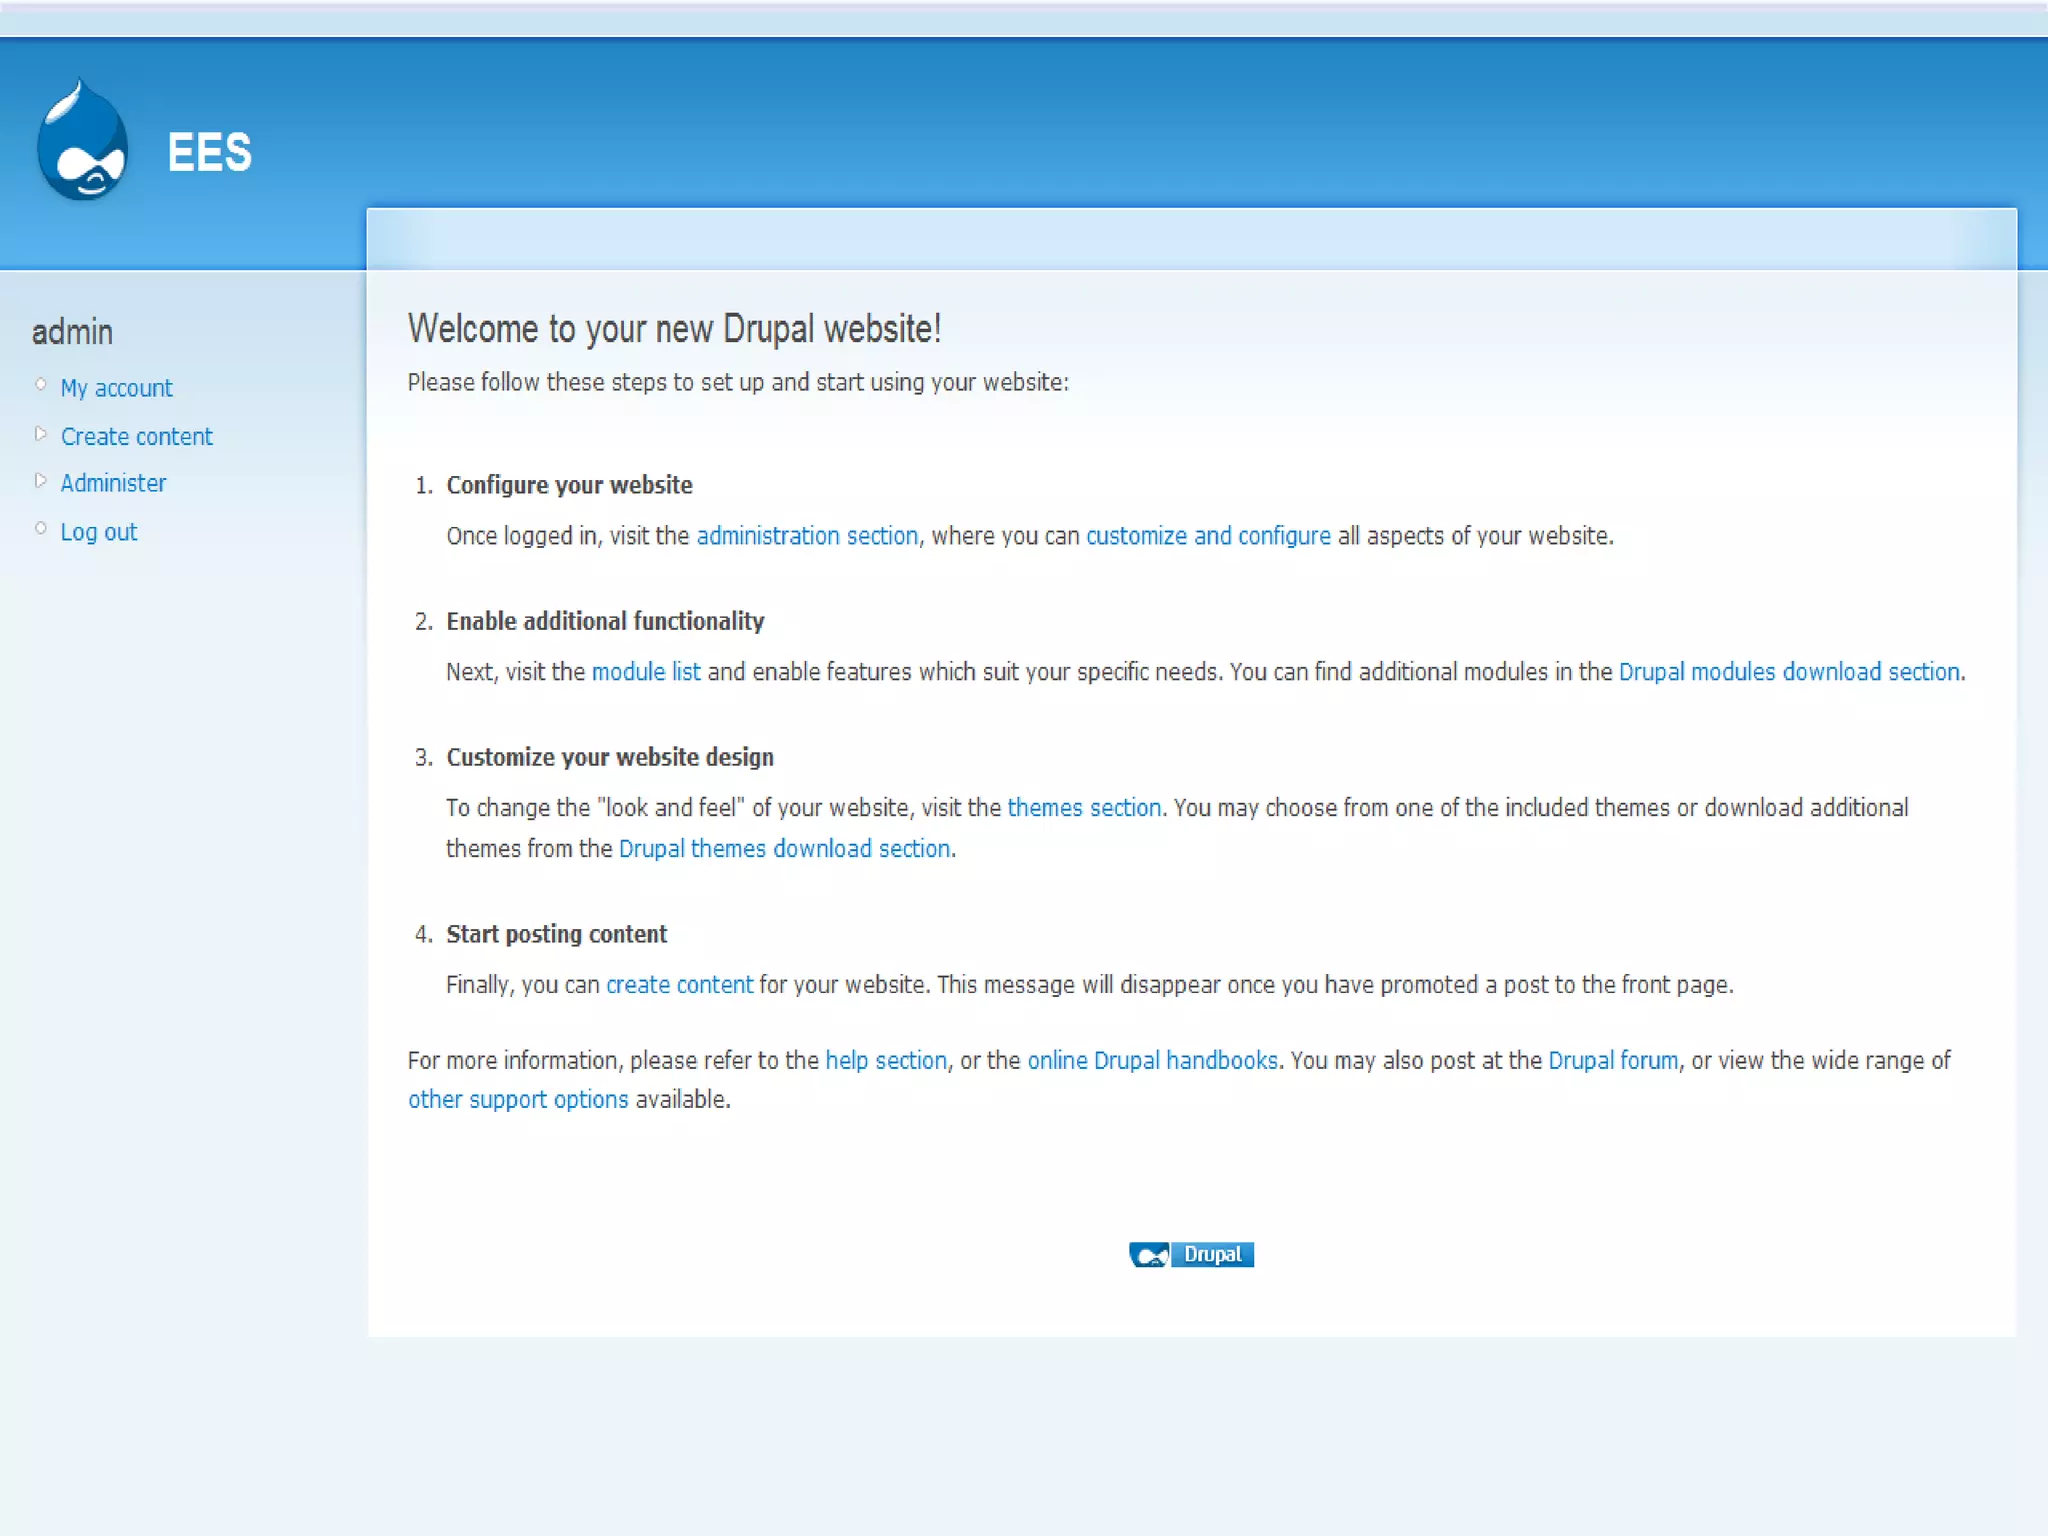This screenshot has height=1536, width=2048.
Task: Open the Administer sidebar item
Action: click(x=113, y=483)
